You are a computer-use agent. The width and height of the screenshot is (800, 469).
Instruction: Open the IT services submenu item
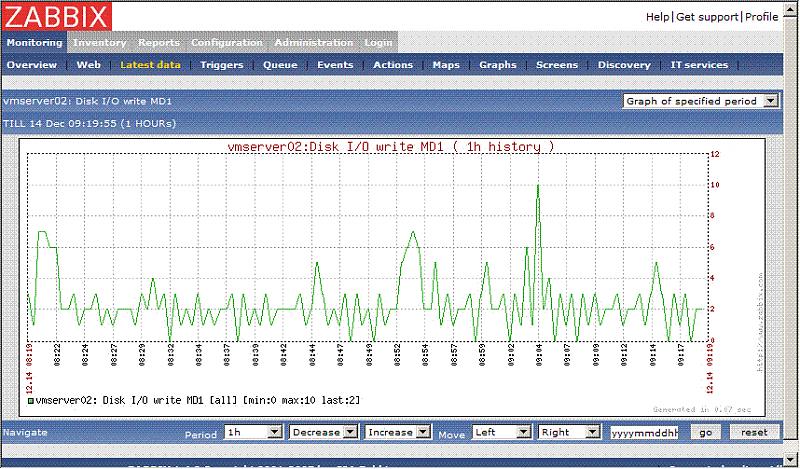[x=698, y=65]
